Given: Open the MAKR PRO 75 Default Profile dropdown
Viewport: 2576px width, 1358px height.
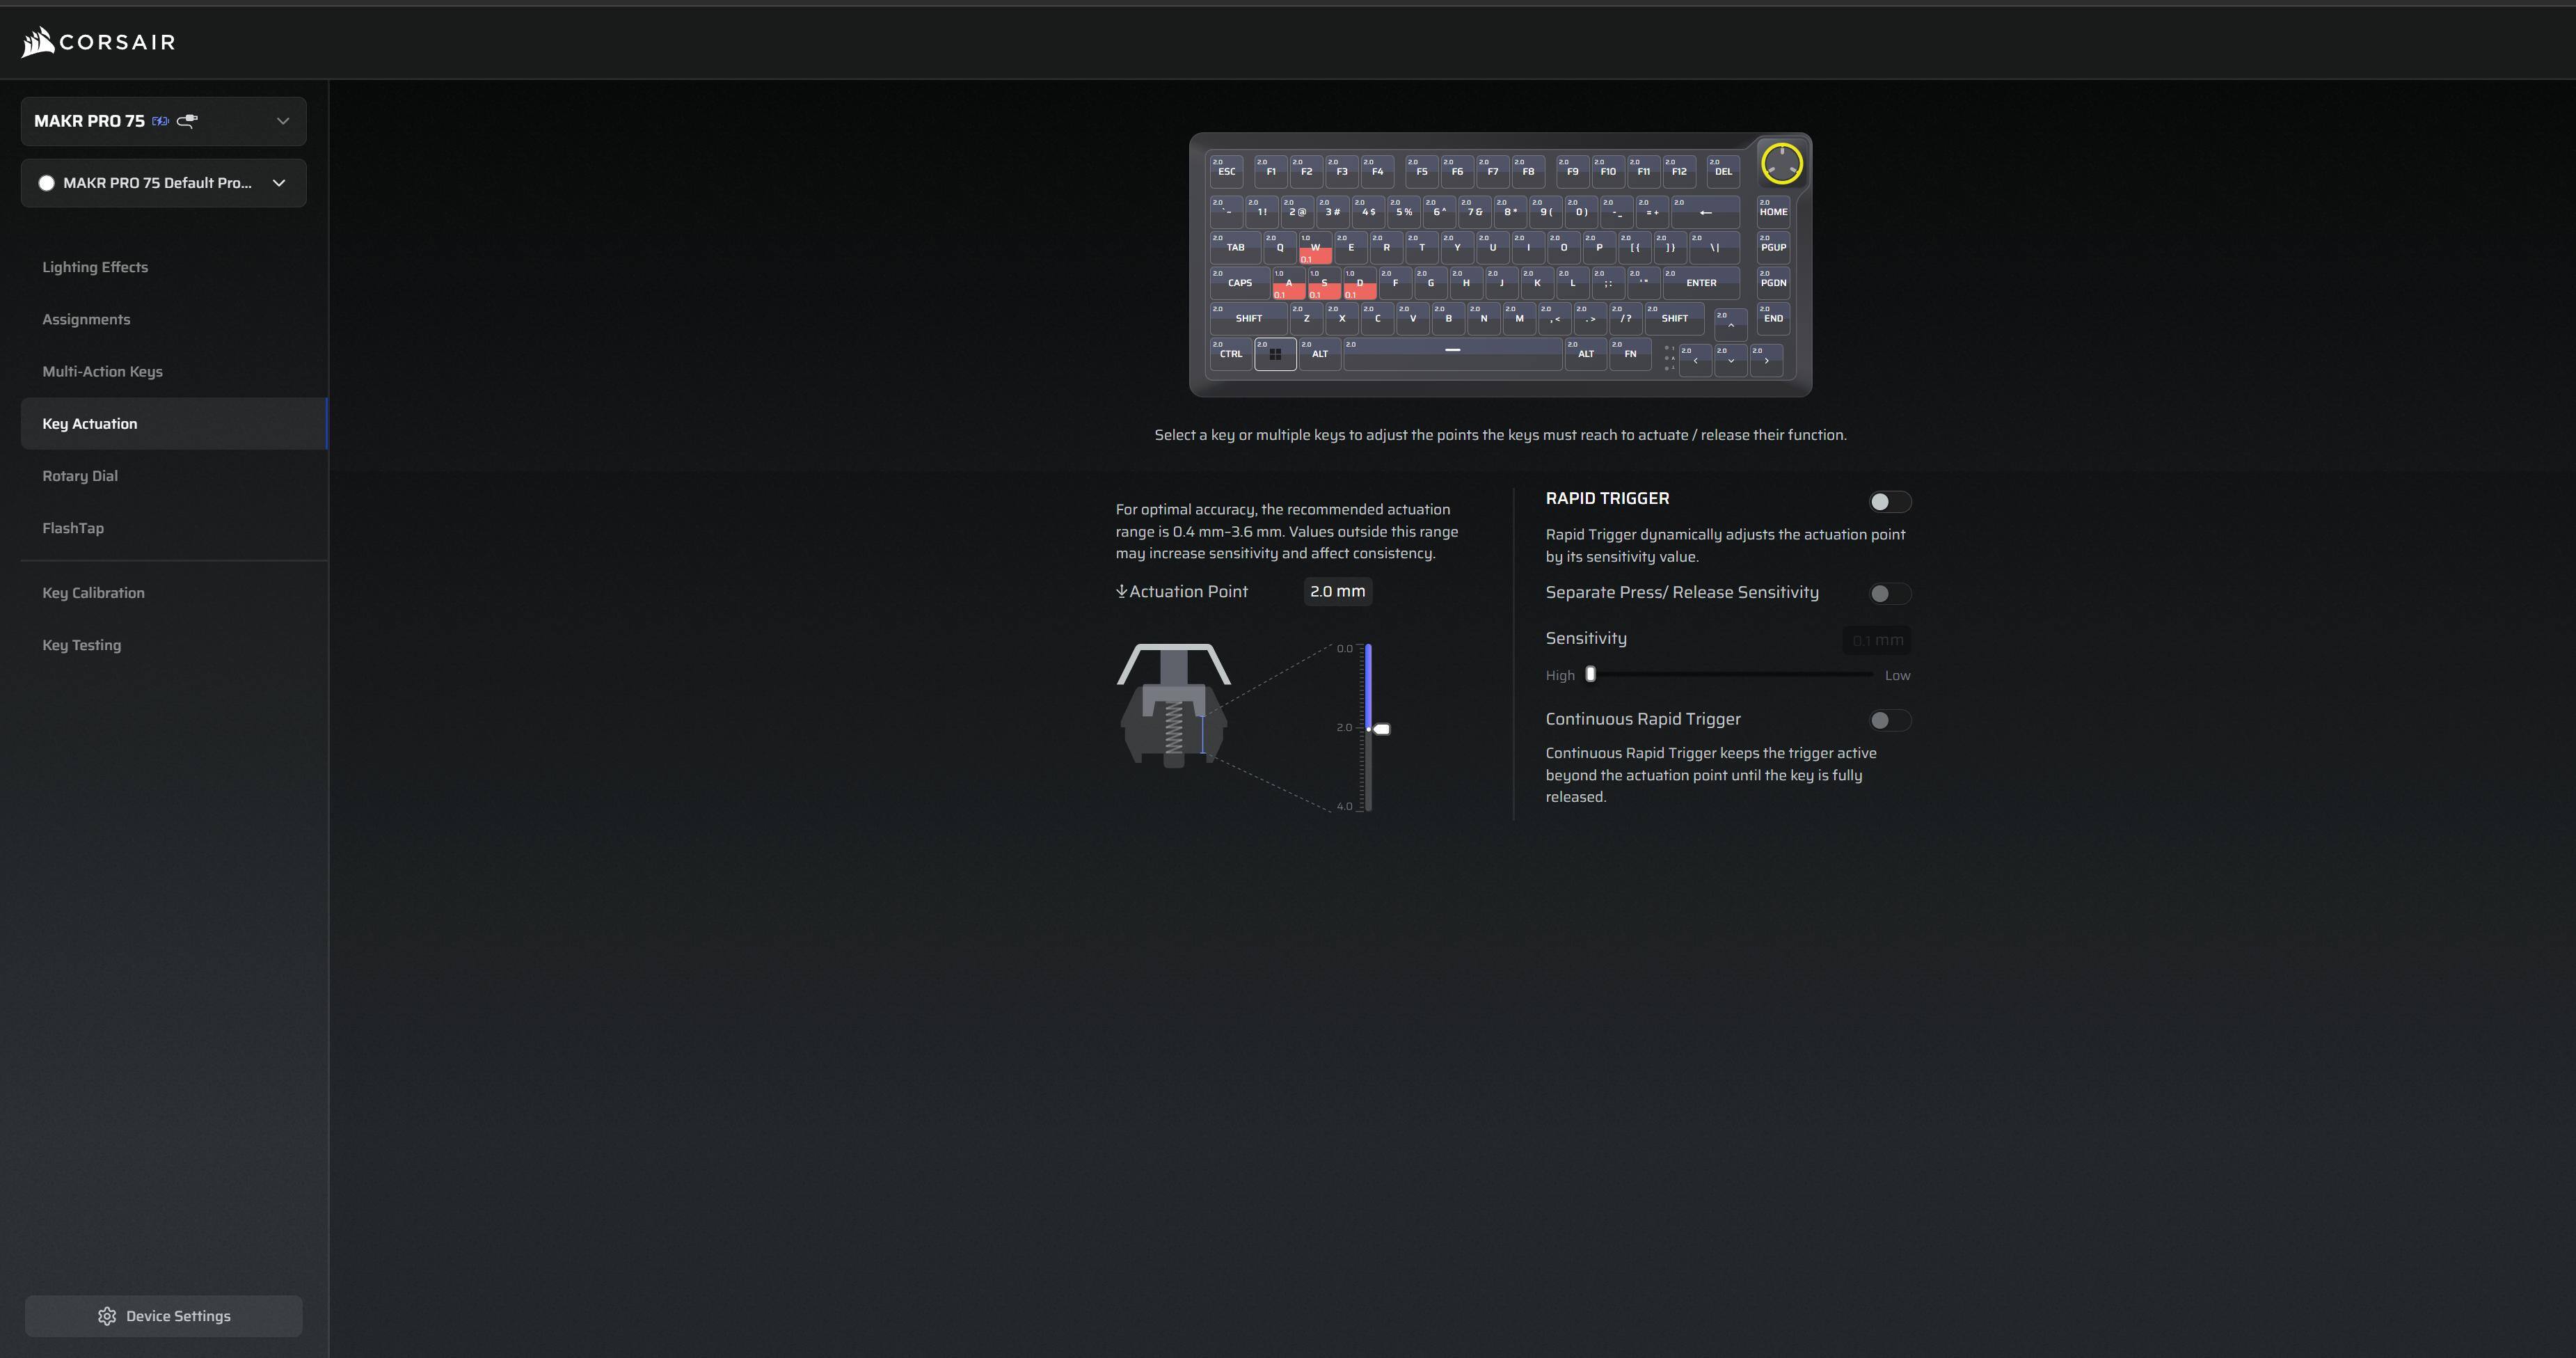Looking at the screenshot, I should [164, 183].
